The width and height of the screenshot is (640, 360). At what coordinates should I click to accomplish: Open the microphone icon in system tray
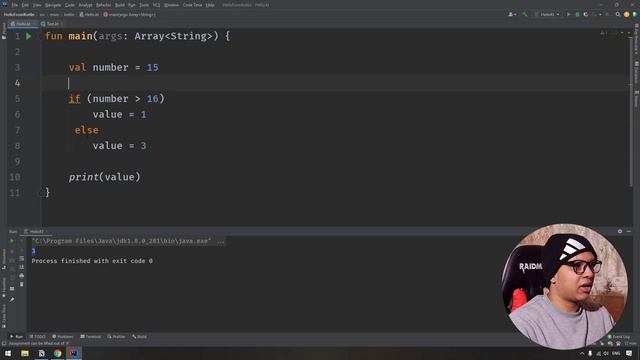[x=590, y=353]
